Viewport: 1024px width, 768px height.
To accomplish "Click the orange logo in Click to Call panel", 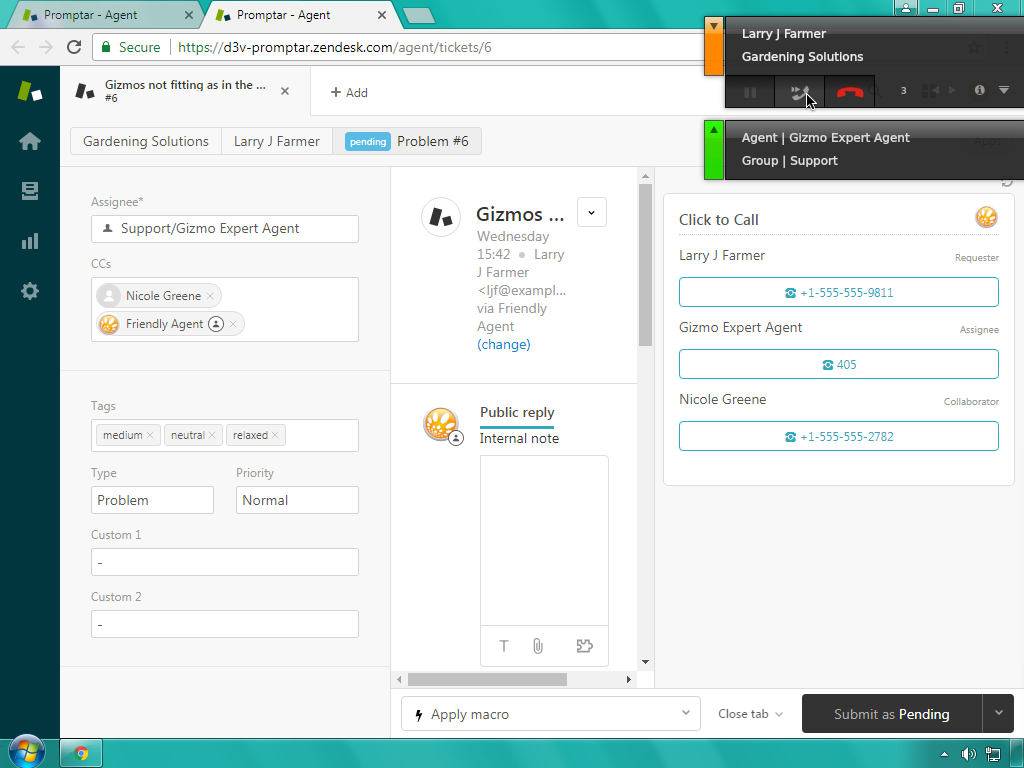I will pyautogui.click(x=986, y=217).
